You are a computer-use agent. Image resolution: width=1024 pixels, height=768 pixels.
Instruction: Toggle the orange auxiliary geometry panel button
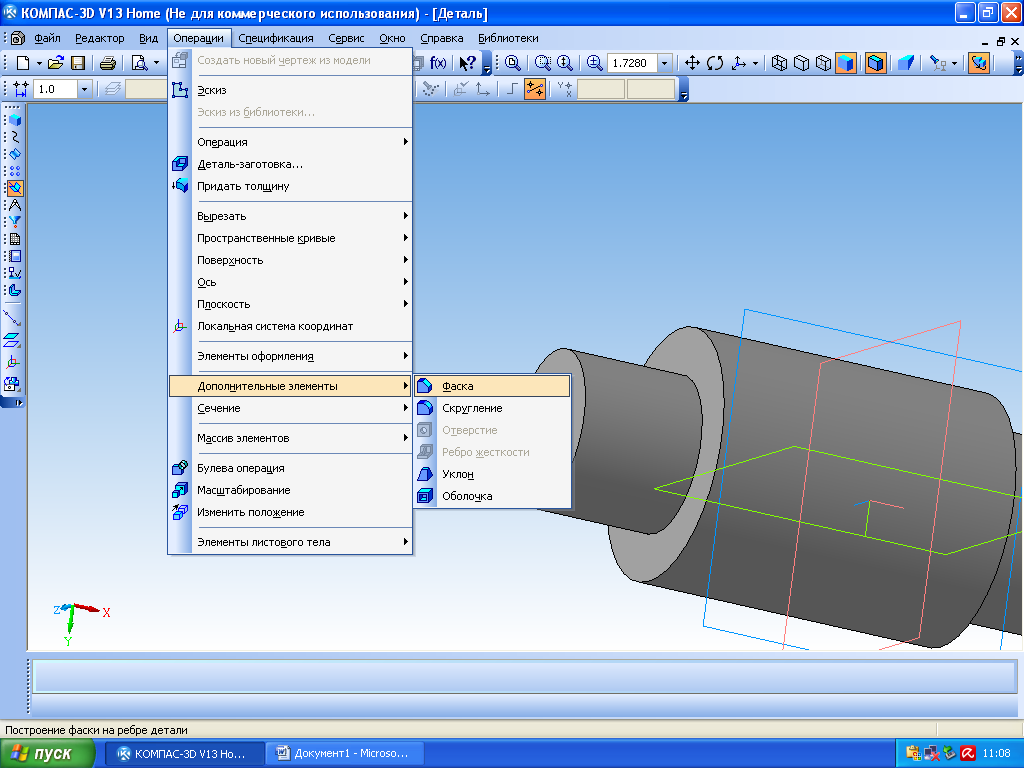click(15, 188)
